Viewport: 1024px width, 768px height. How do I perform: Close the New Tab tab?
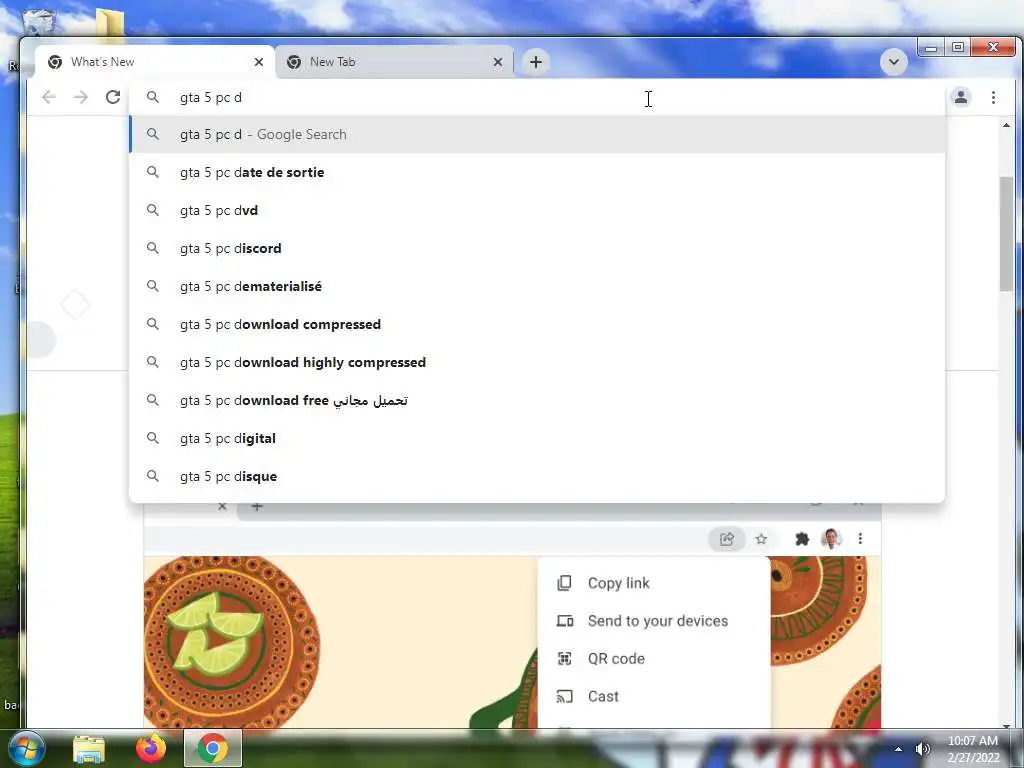pos(498,62)
